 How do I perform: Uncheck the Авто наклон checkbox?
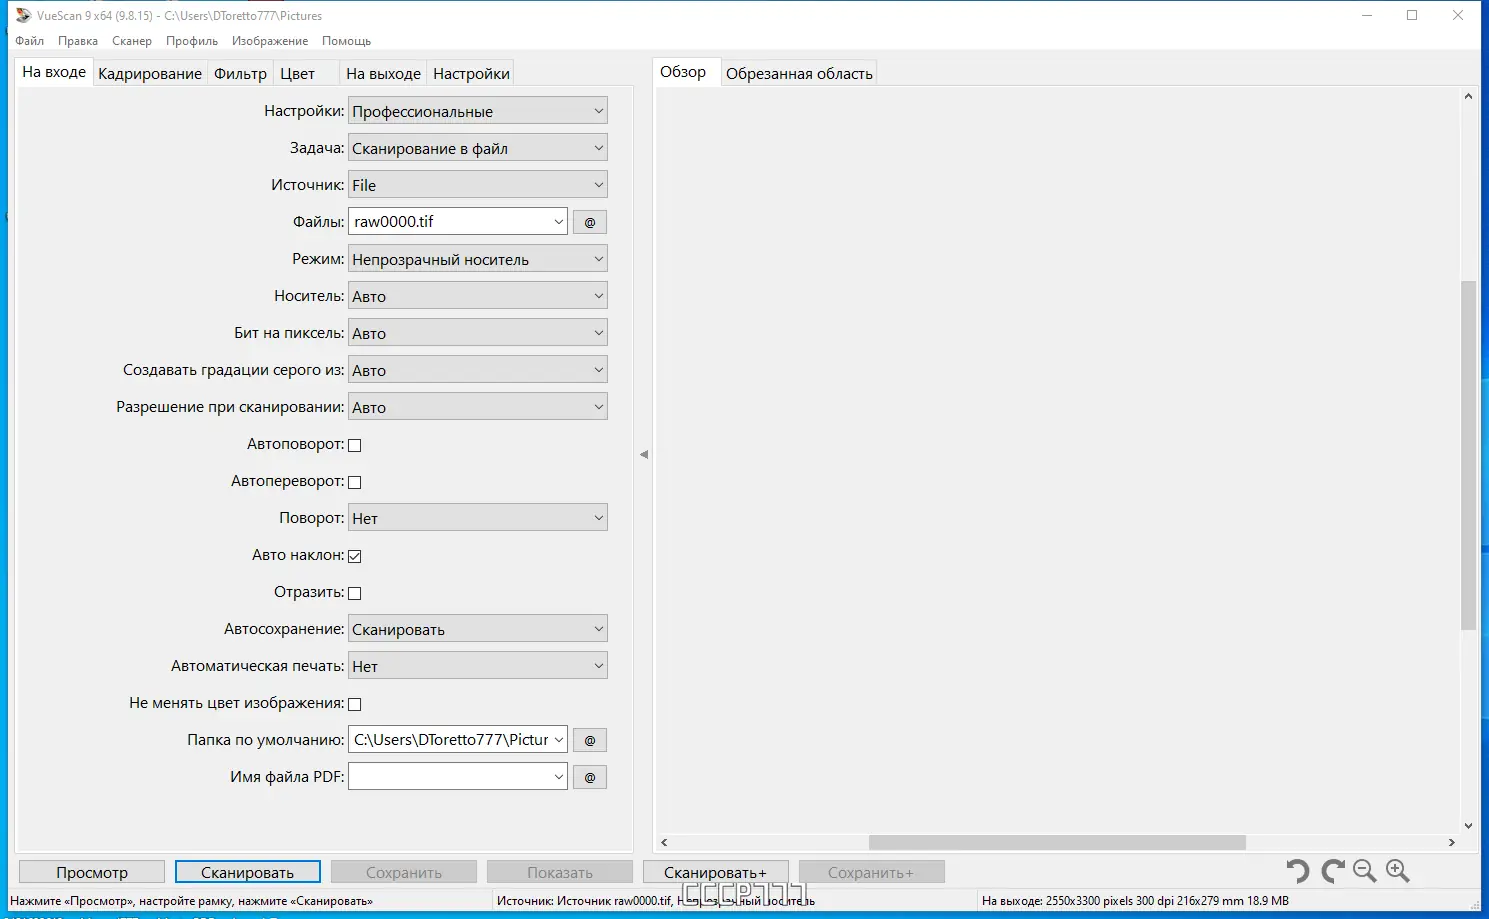click(x=354, y=556)
